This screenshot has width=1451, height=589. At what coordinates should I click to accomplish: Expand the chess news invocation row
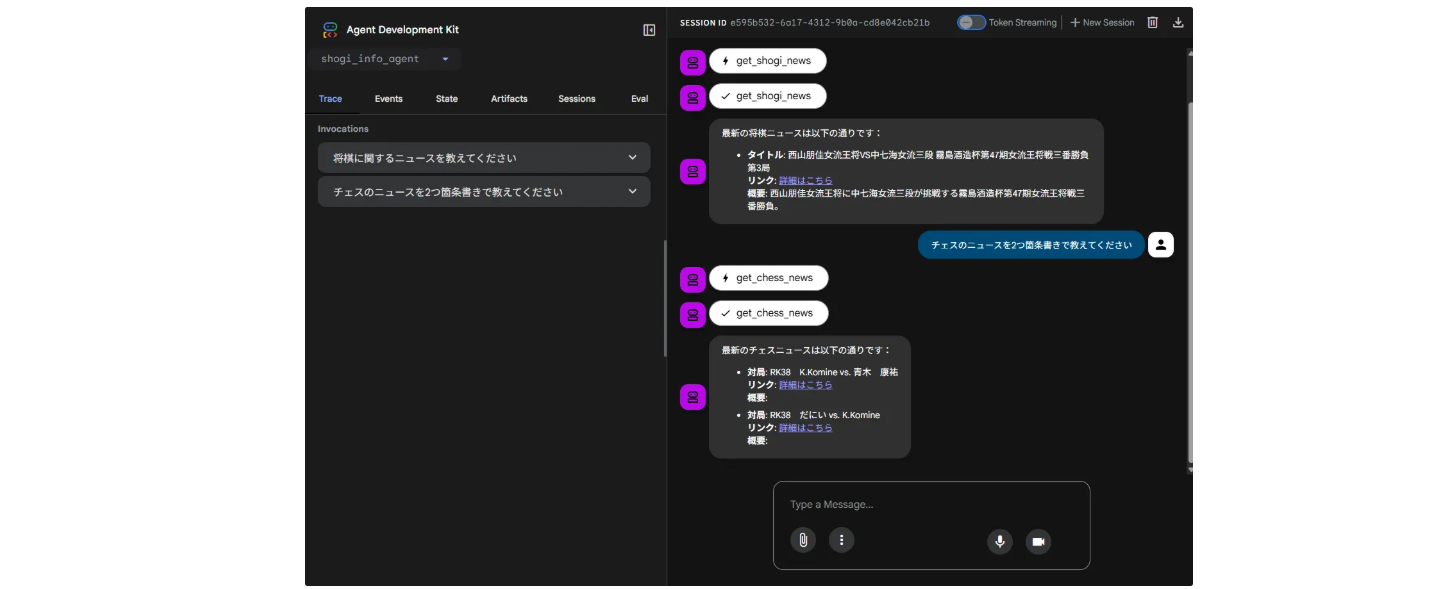tap(484, 192)
